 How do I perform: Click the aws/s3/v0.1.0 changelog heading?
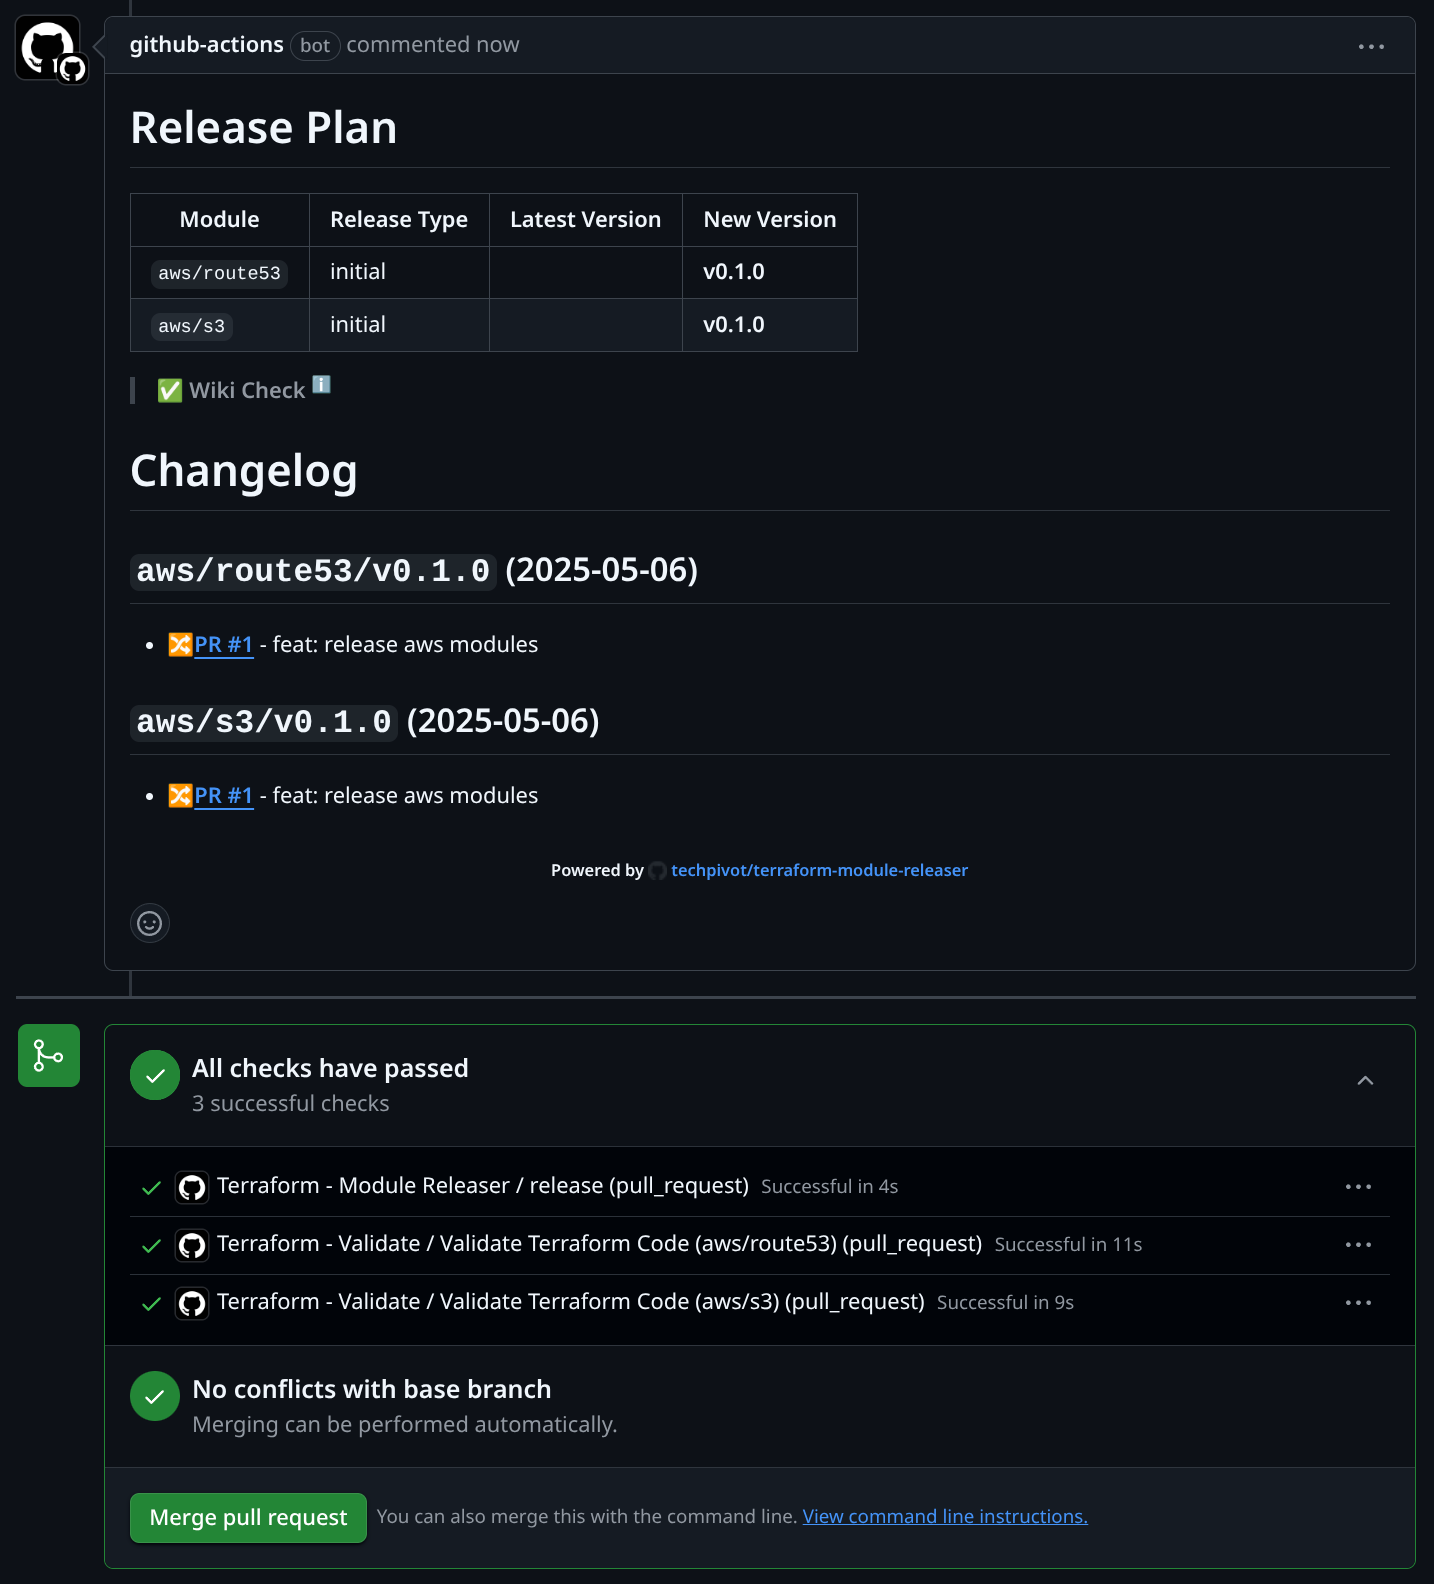(365, 722)
